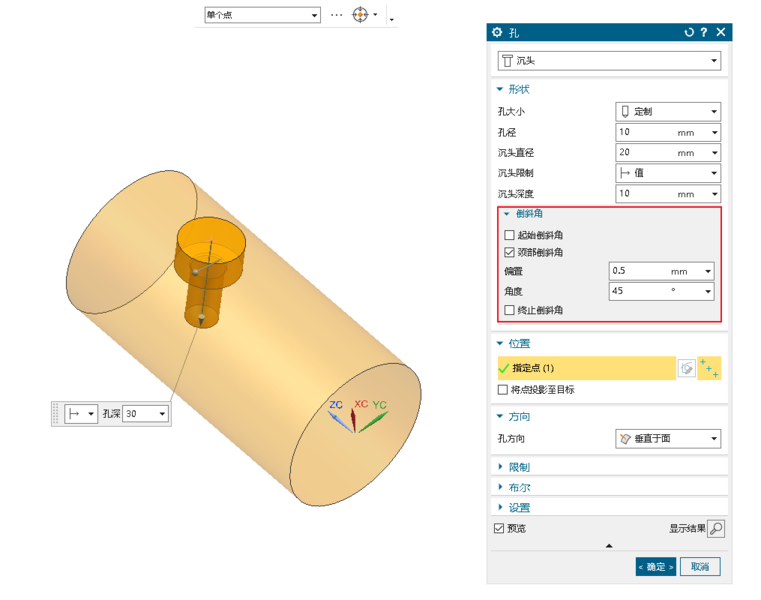Toggle the 预览 preview checkbox

tap(499, 529)
